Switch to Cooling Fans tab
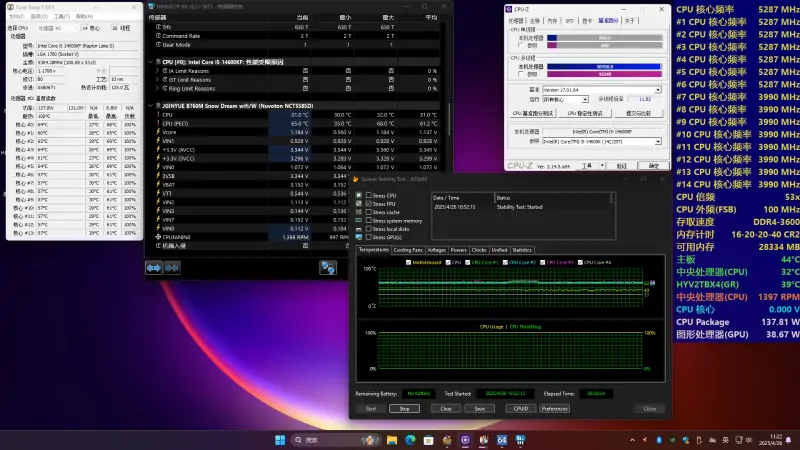This screenshot has height=450, width=800. (408, 250)
